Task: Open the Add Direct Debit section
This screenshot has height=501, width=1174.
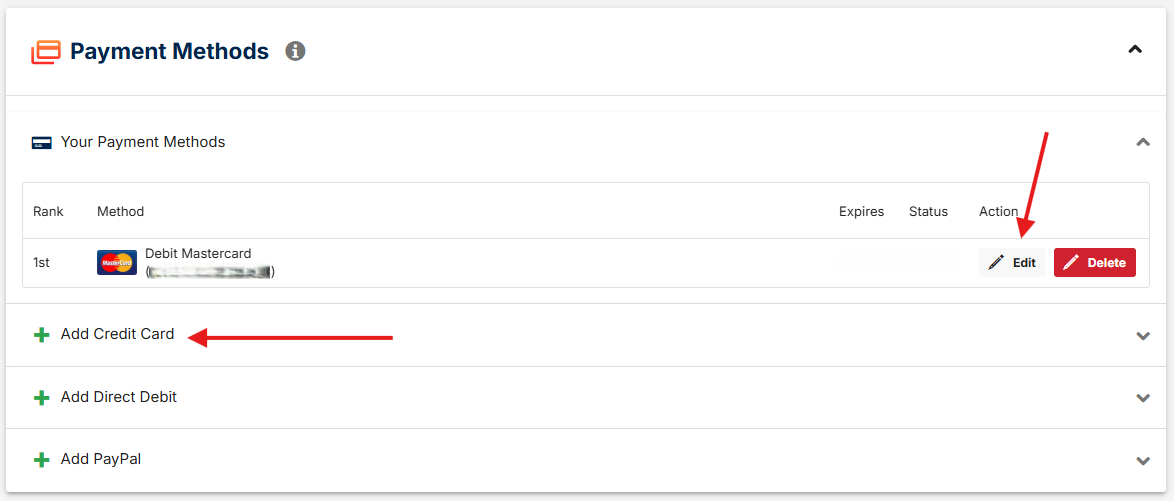Action: (x=587, y=398)
